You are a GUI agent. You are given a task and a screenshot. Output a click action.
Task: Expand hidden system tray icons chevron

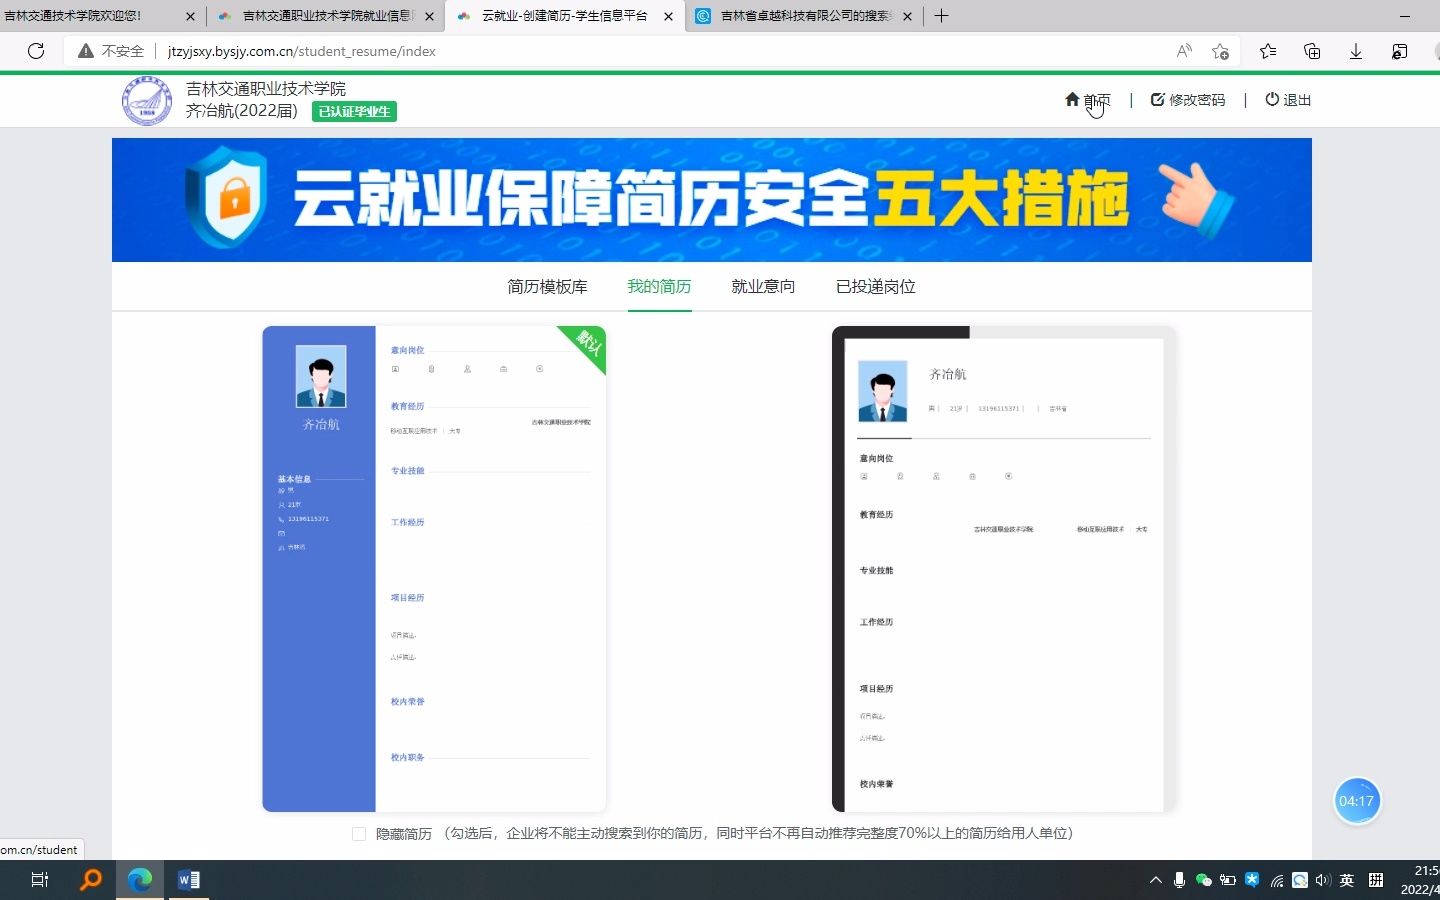click(x=1156, y=880)
